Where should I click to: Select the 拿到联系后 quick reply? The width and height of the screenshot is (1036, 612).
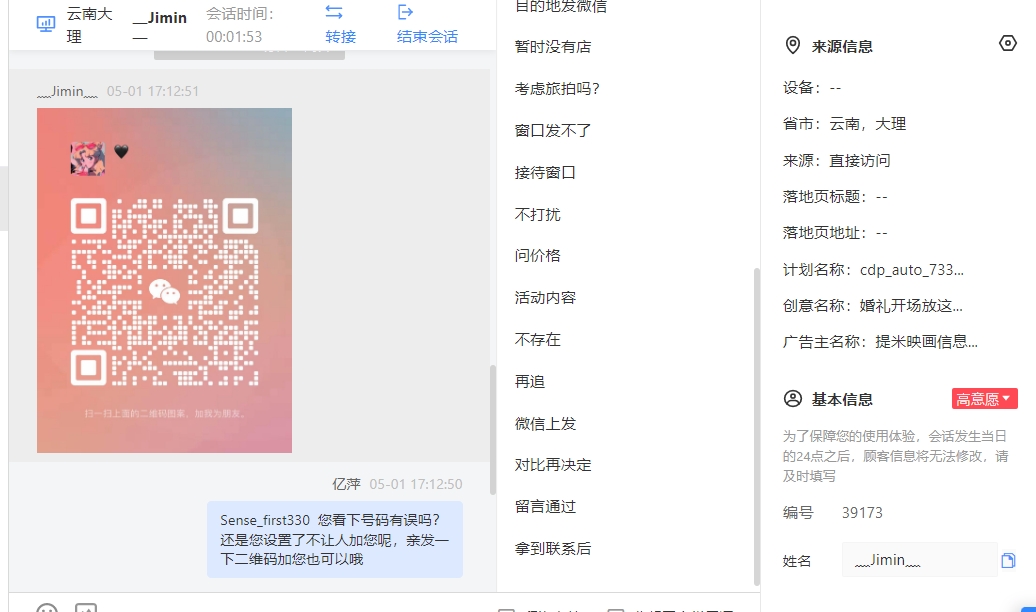(553, 549)
